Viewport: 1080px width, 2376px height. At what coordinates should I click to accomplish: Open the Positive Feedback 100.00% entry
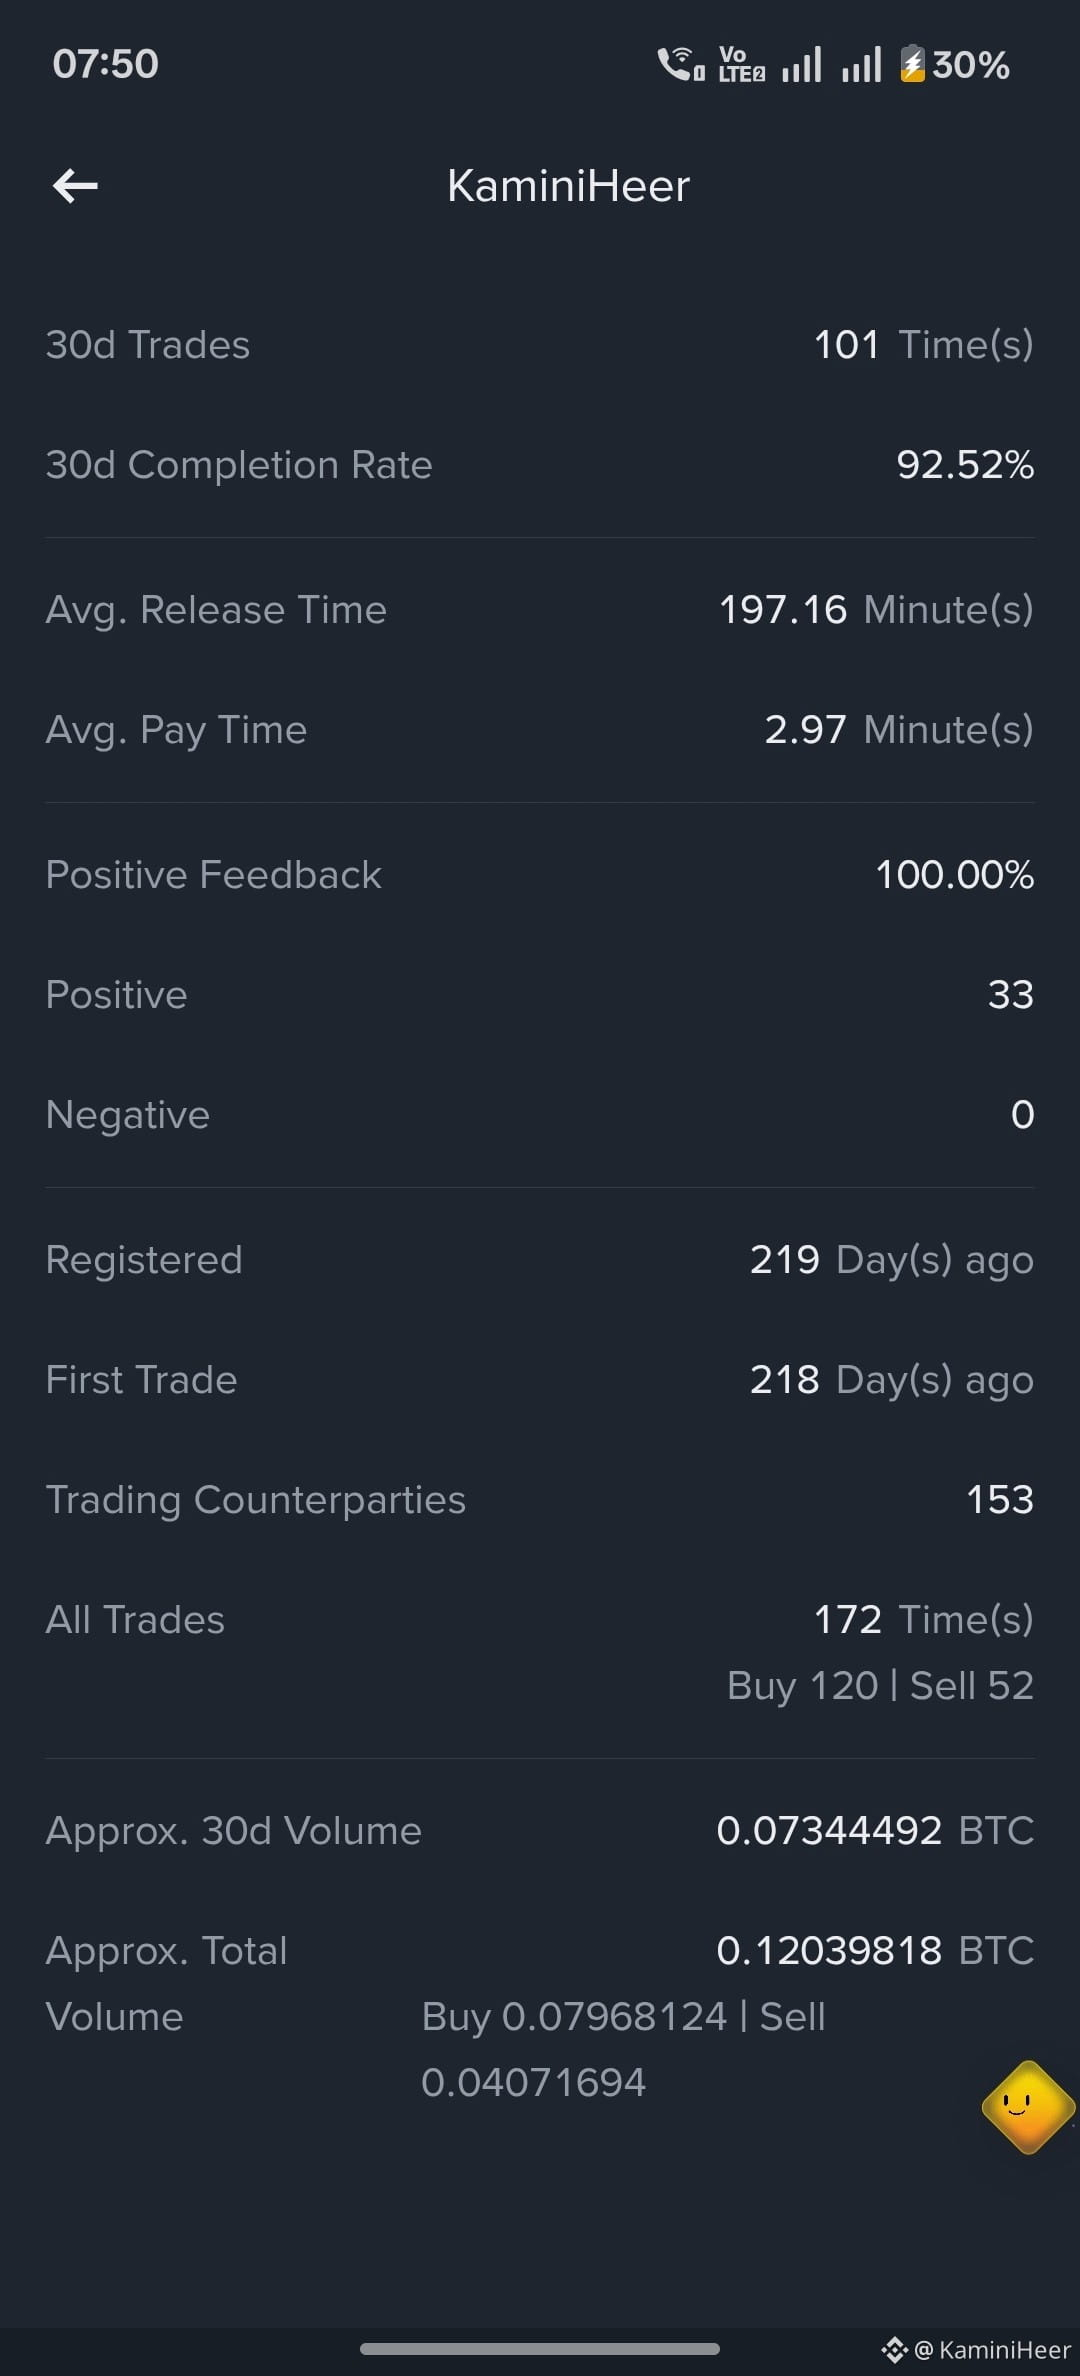(x=540, y=875)
